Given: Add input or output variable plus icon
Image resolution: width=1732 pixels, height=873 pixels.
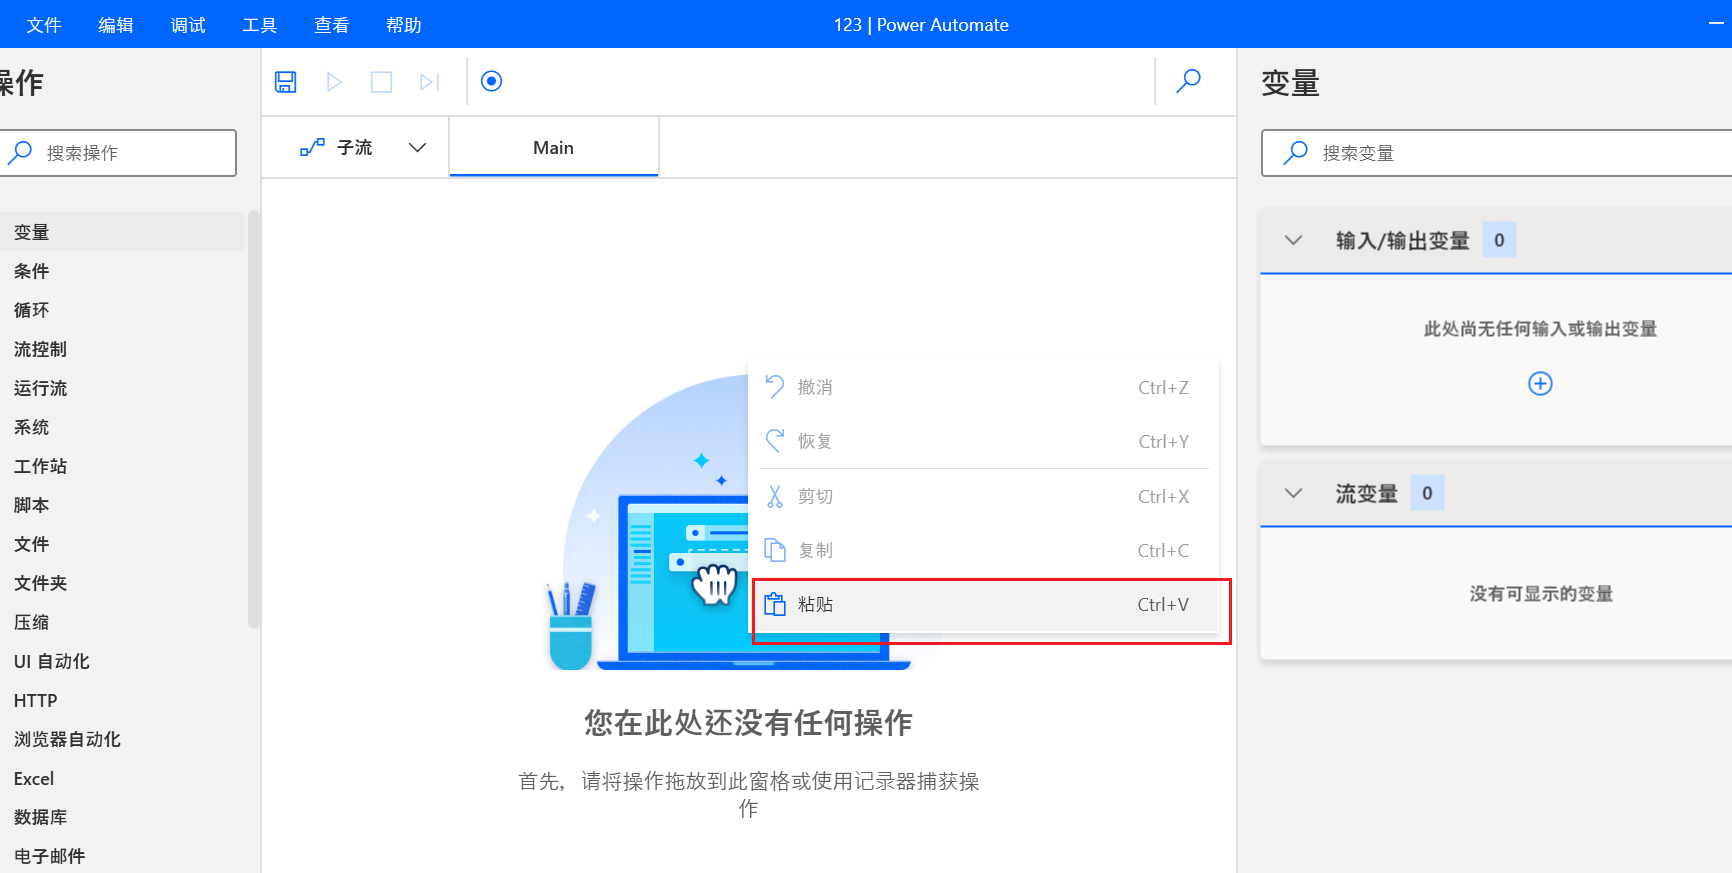Looking at the screenshot, I should tap(1540, 384).
